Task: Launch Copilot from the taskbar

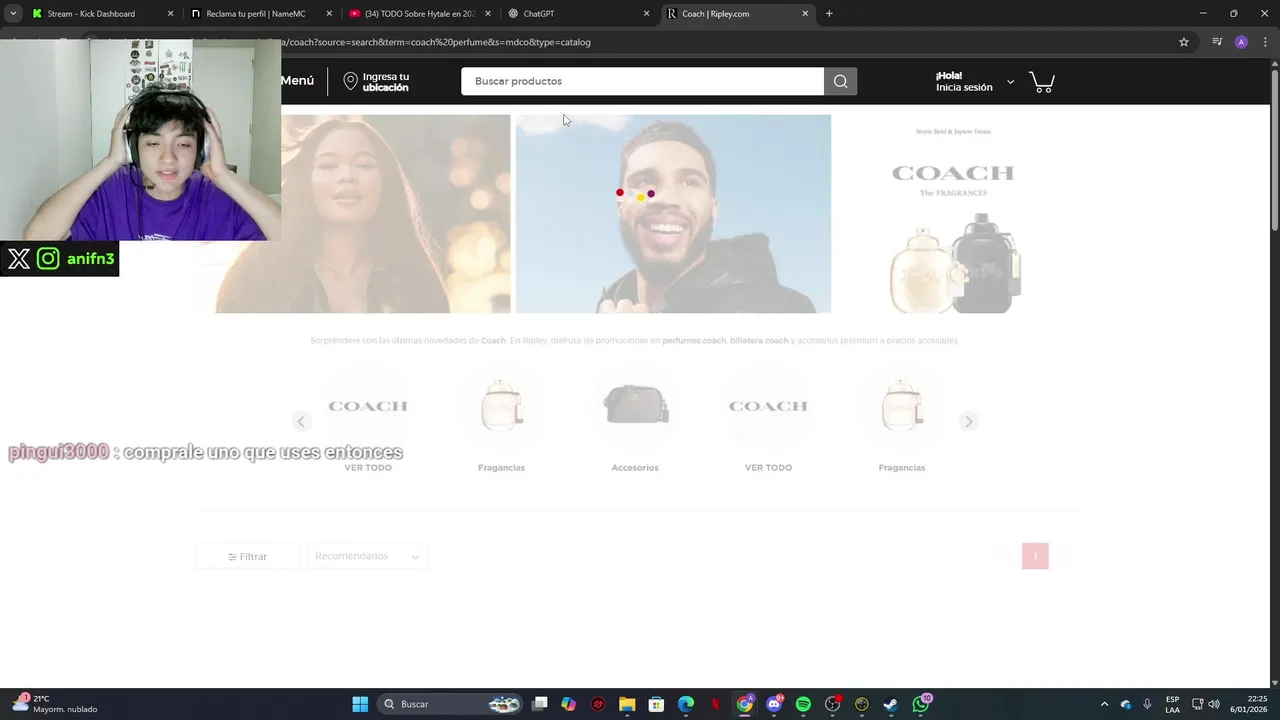Action: 569,704
